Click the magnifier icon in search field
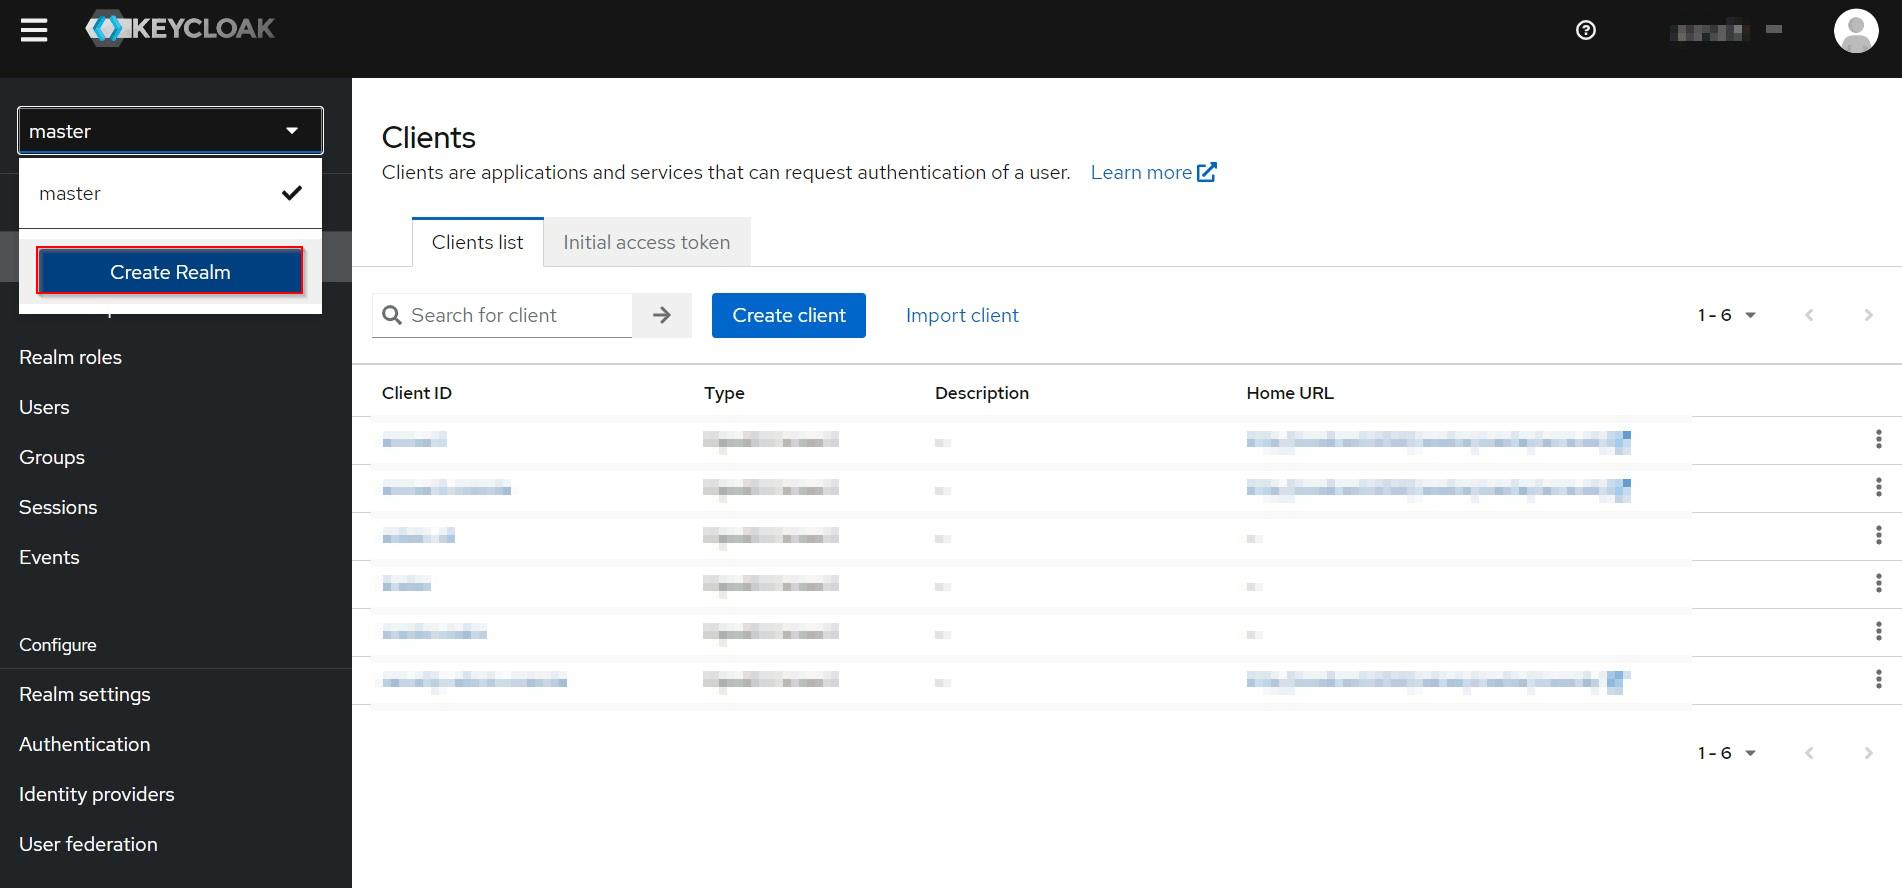The width and height of the screenshot is (1902, 888). point(392,315)
